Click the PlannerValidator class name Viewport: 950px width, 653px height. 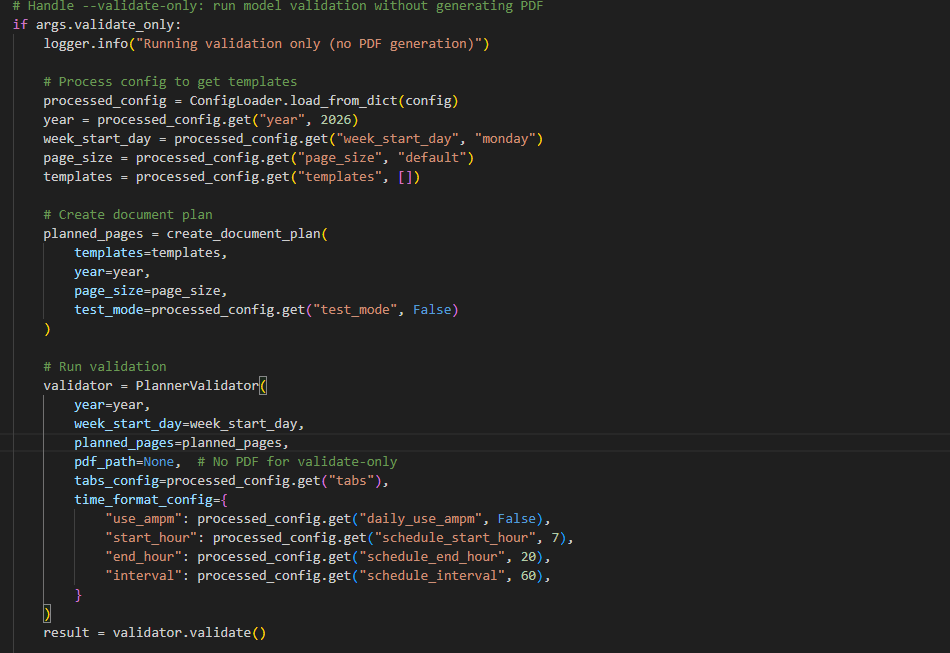point(197,385)
